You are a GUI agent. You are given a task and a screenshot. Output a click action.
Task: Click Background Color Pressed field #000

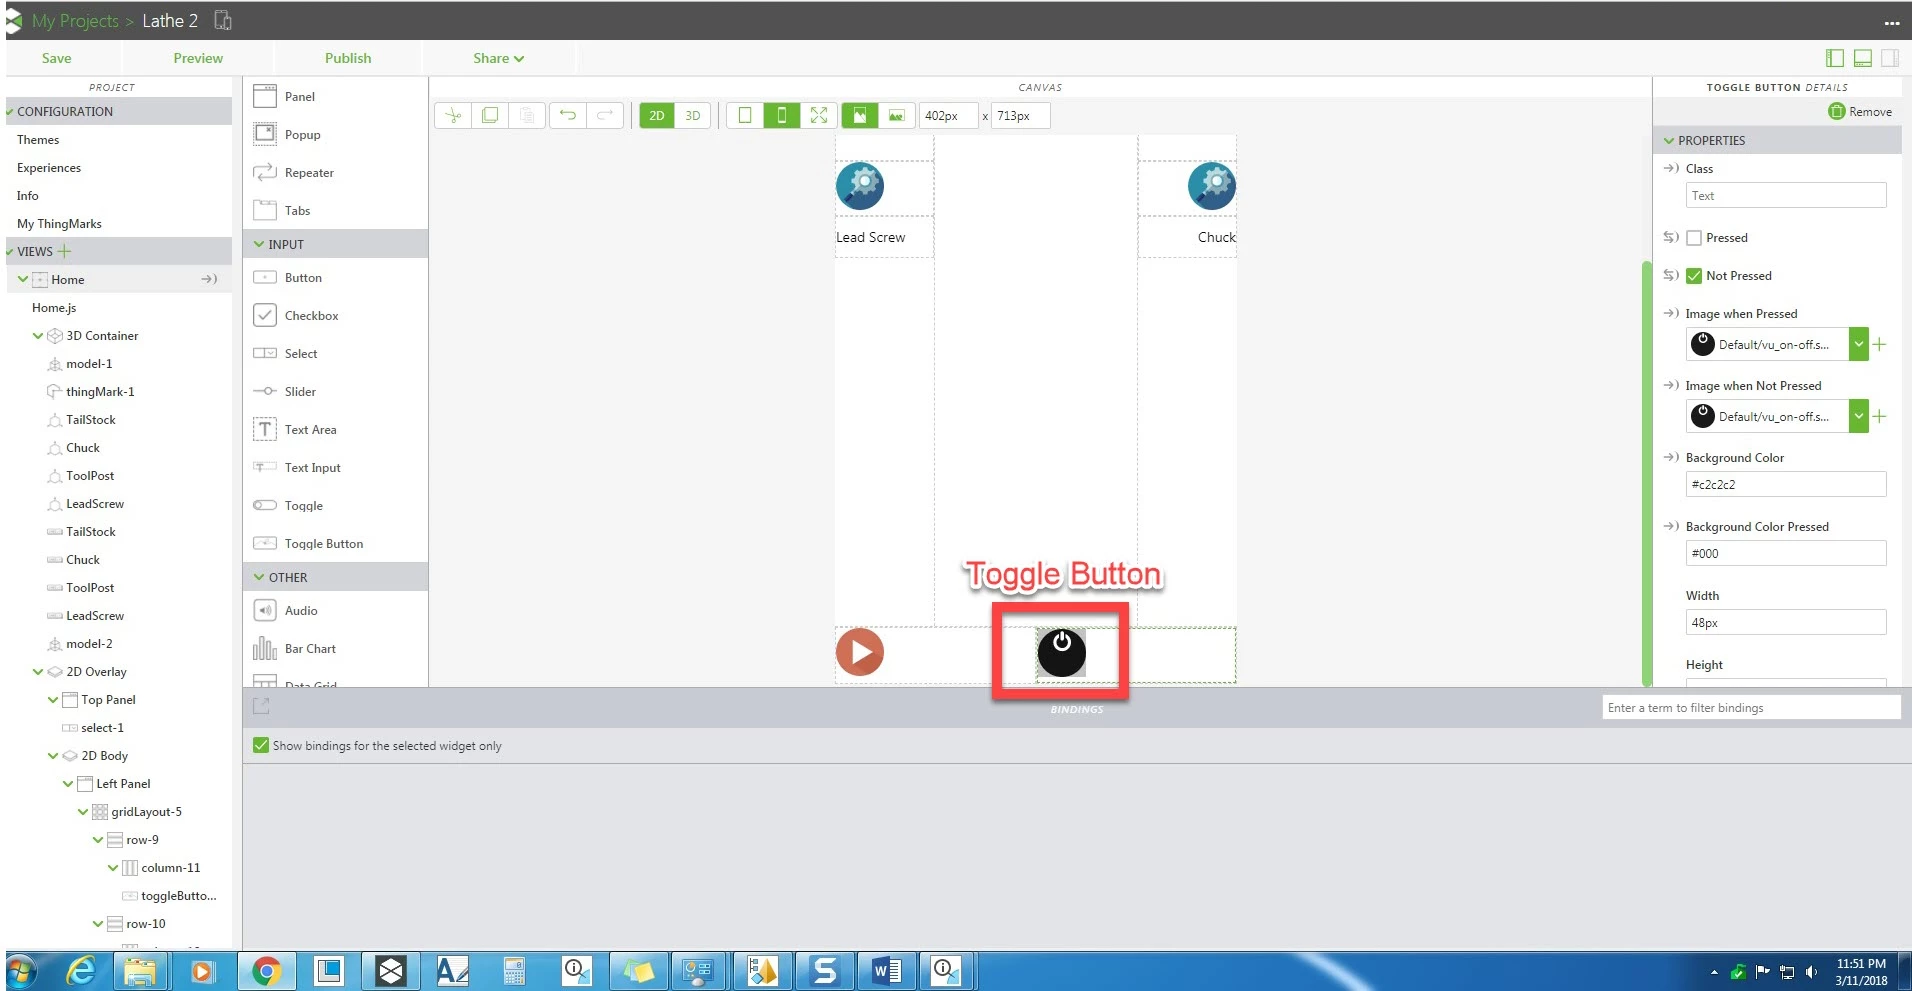(x=1785, y=554)
